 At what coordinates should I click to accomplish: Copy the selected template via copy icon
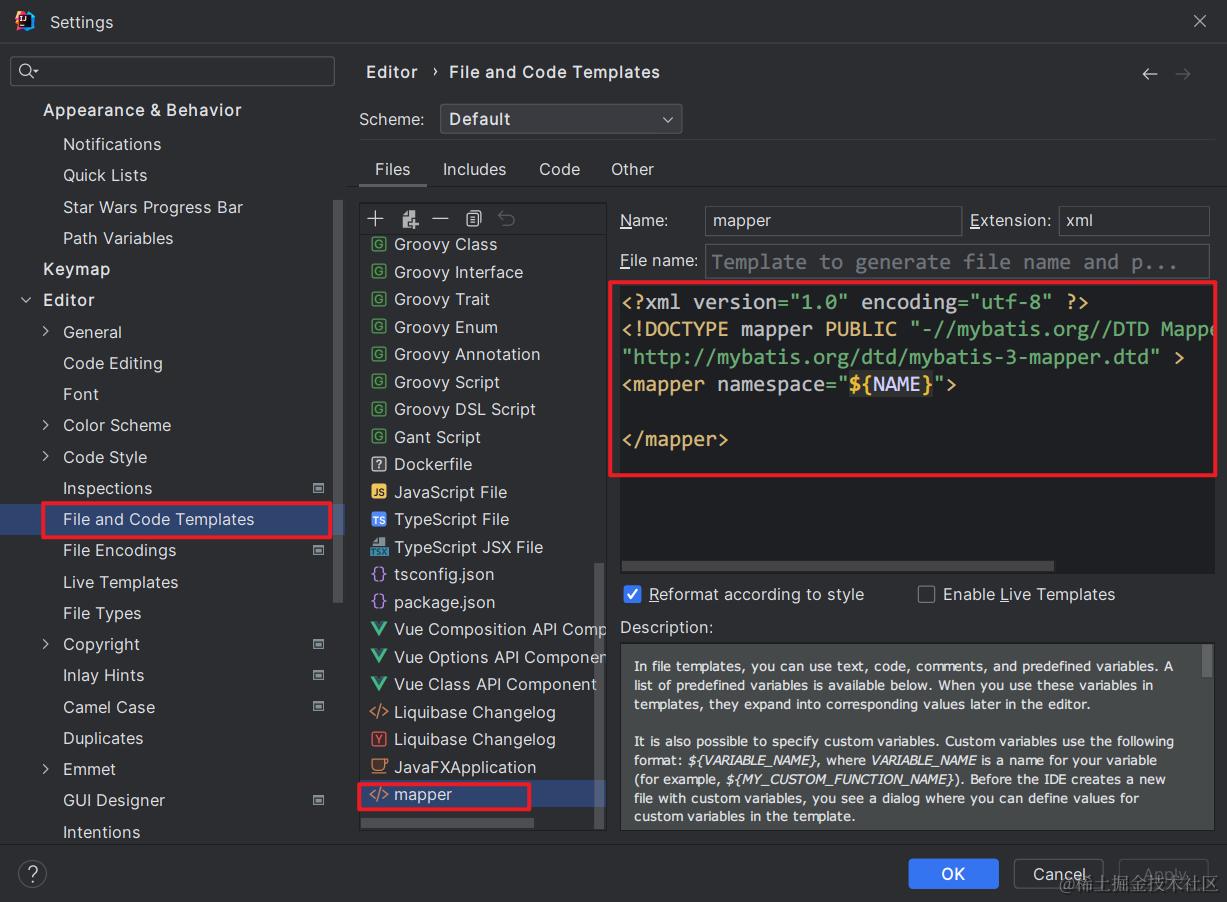474,218
